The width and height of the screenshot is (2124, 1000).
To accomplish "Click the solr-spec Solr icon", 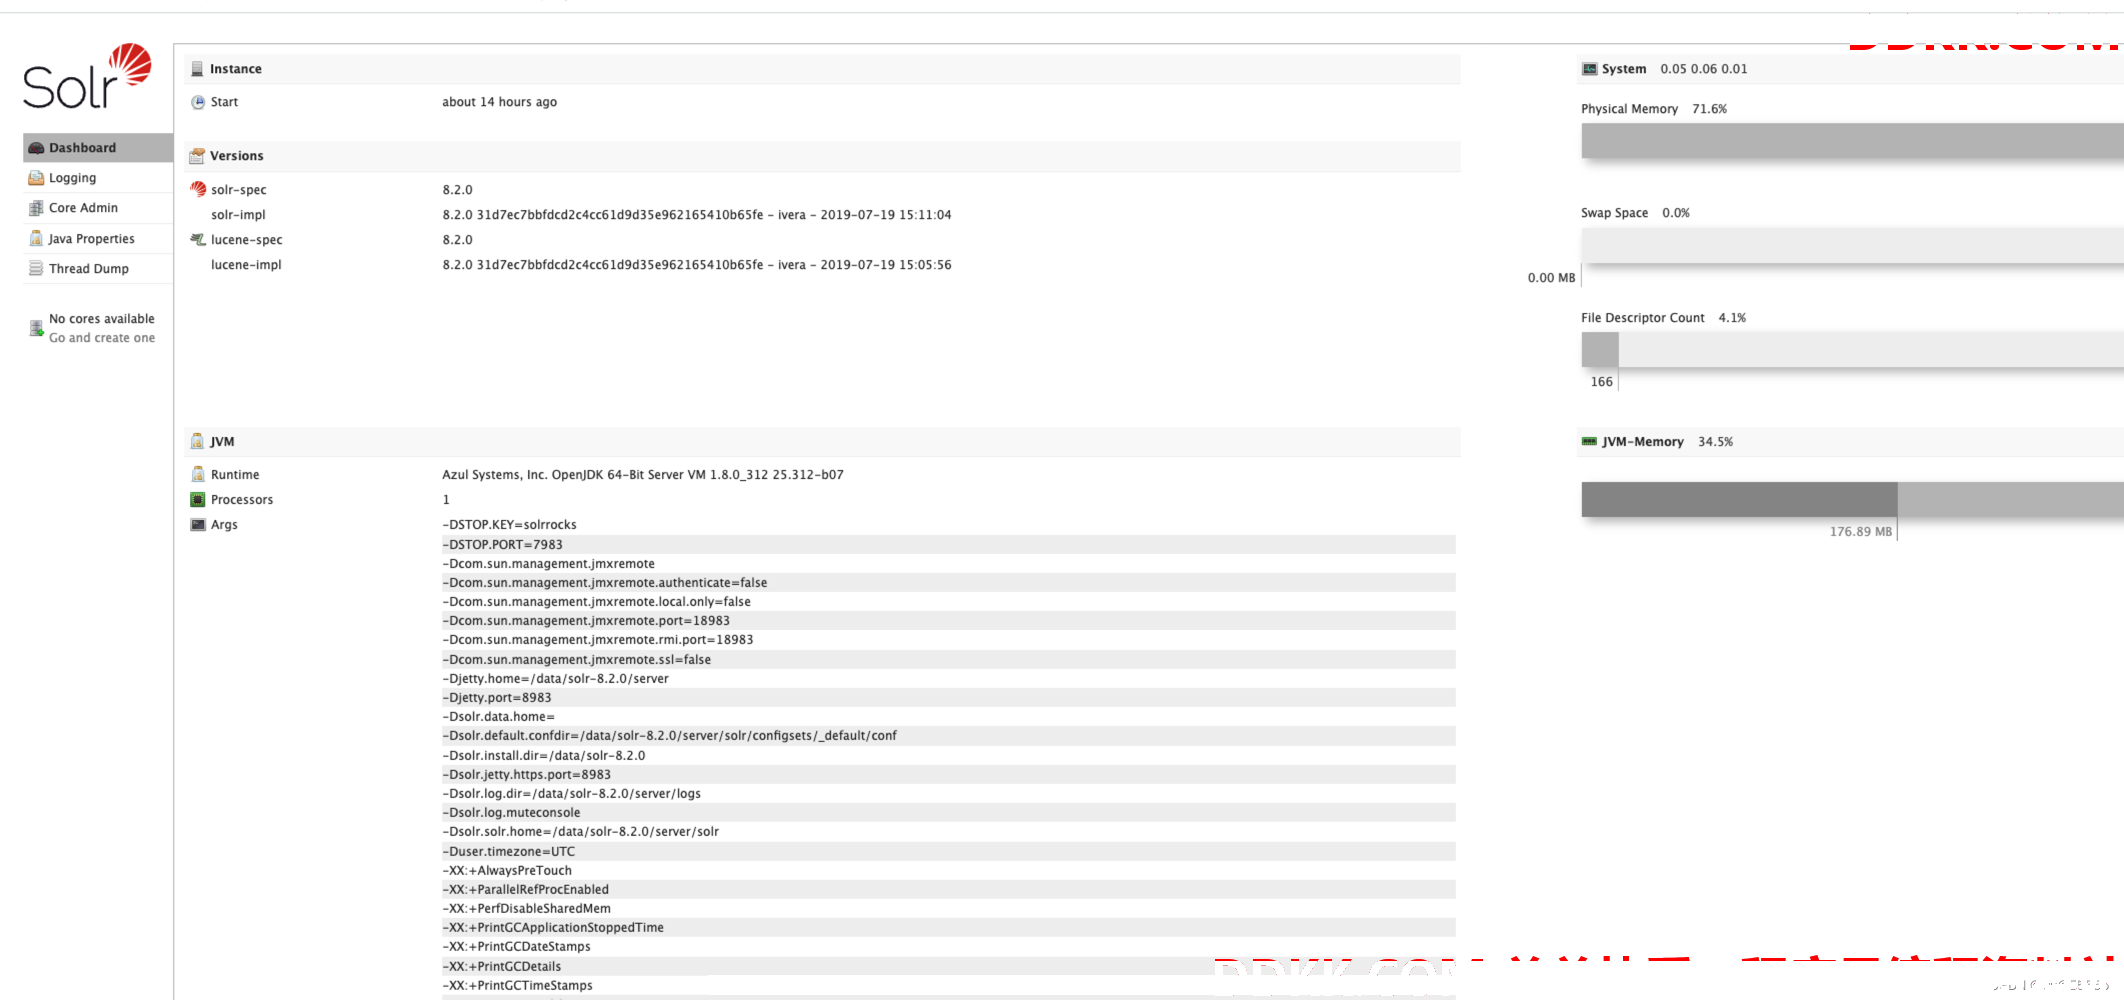I will (198, 189).
